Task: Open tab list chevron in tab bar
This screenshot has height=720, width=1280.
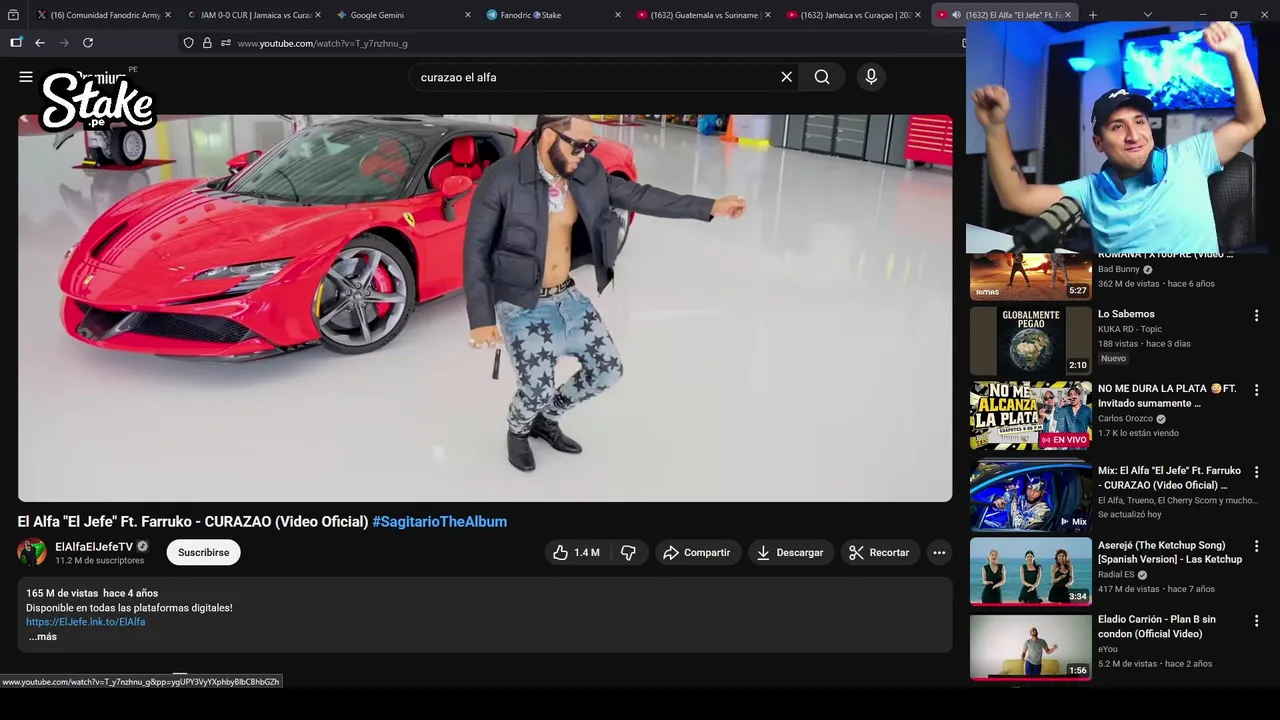Action: [x=1147, y=15]
